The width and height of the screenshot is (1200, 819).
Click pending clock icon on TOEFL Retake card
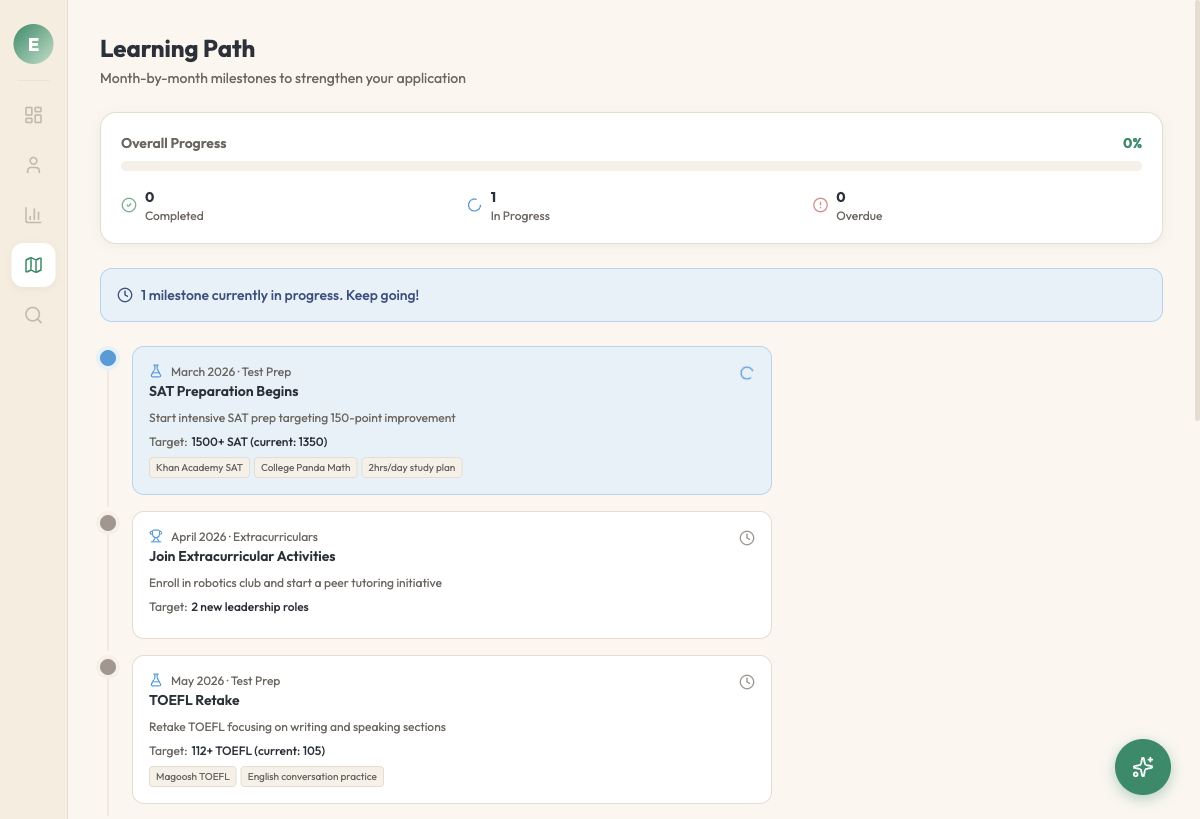pyautogui.click(x=746, y=682)
